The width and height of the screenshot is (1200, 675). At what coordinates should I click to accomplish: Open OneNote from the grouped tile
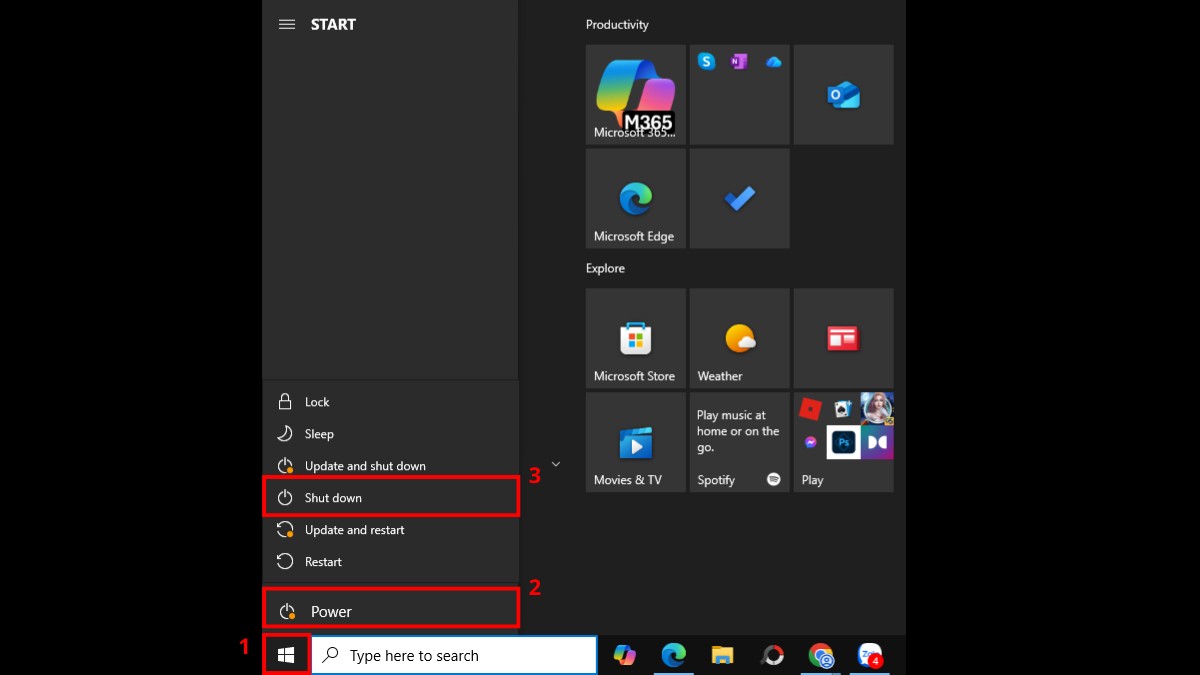click(739, 61)
